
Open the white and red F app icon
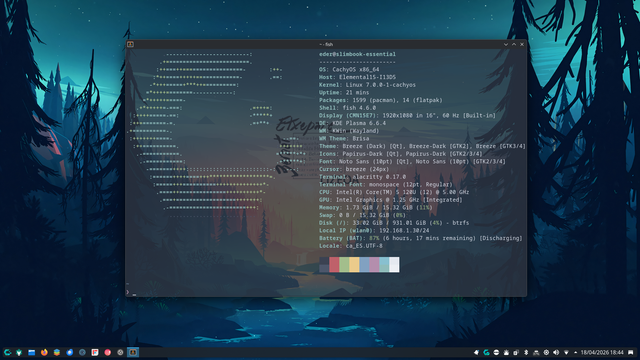tap(95, 352)
